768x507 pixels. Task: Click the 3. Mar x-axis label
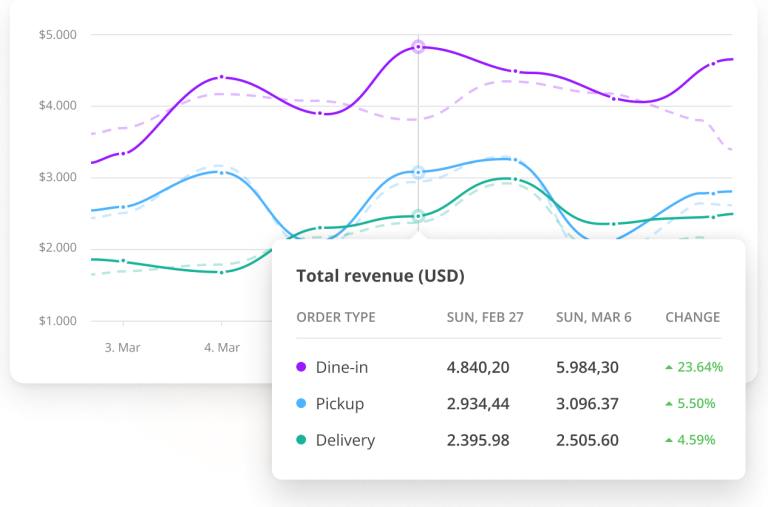click(x=123, y=347)
